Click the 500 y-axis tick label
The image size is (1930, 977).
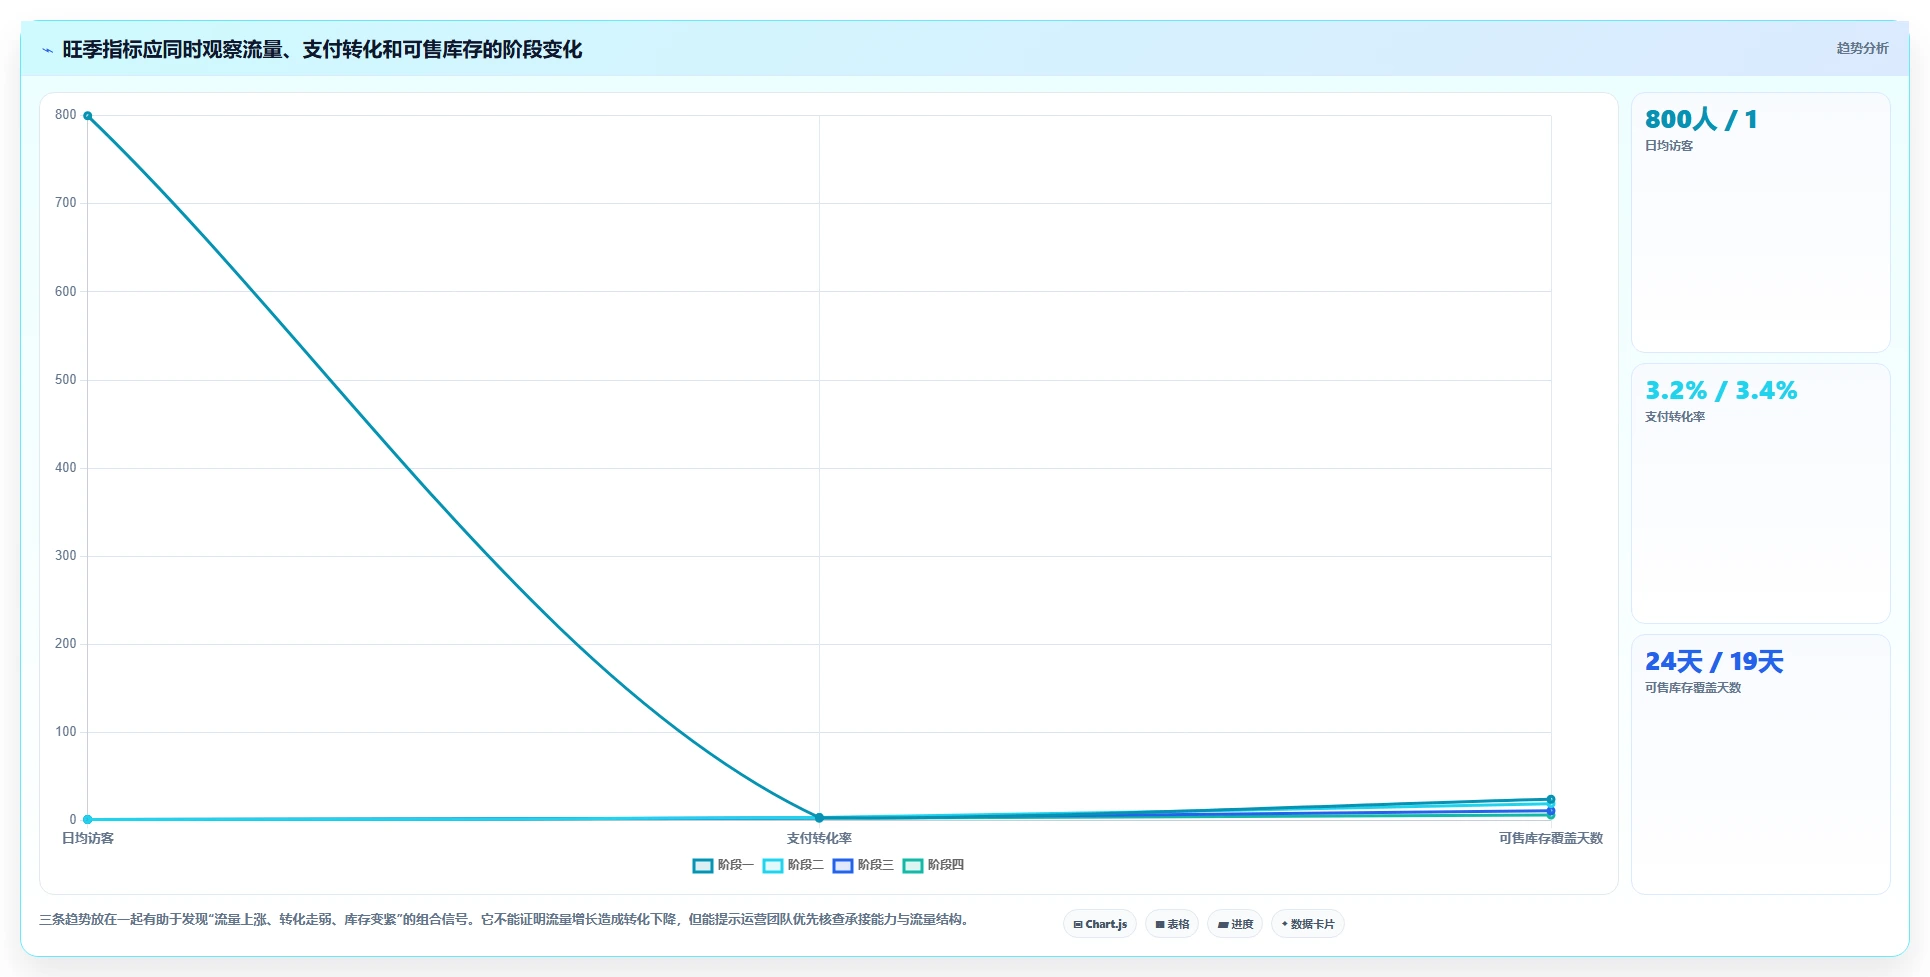66,380
